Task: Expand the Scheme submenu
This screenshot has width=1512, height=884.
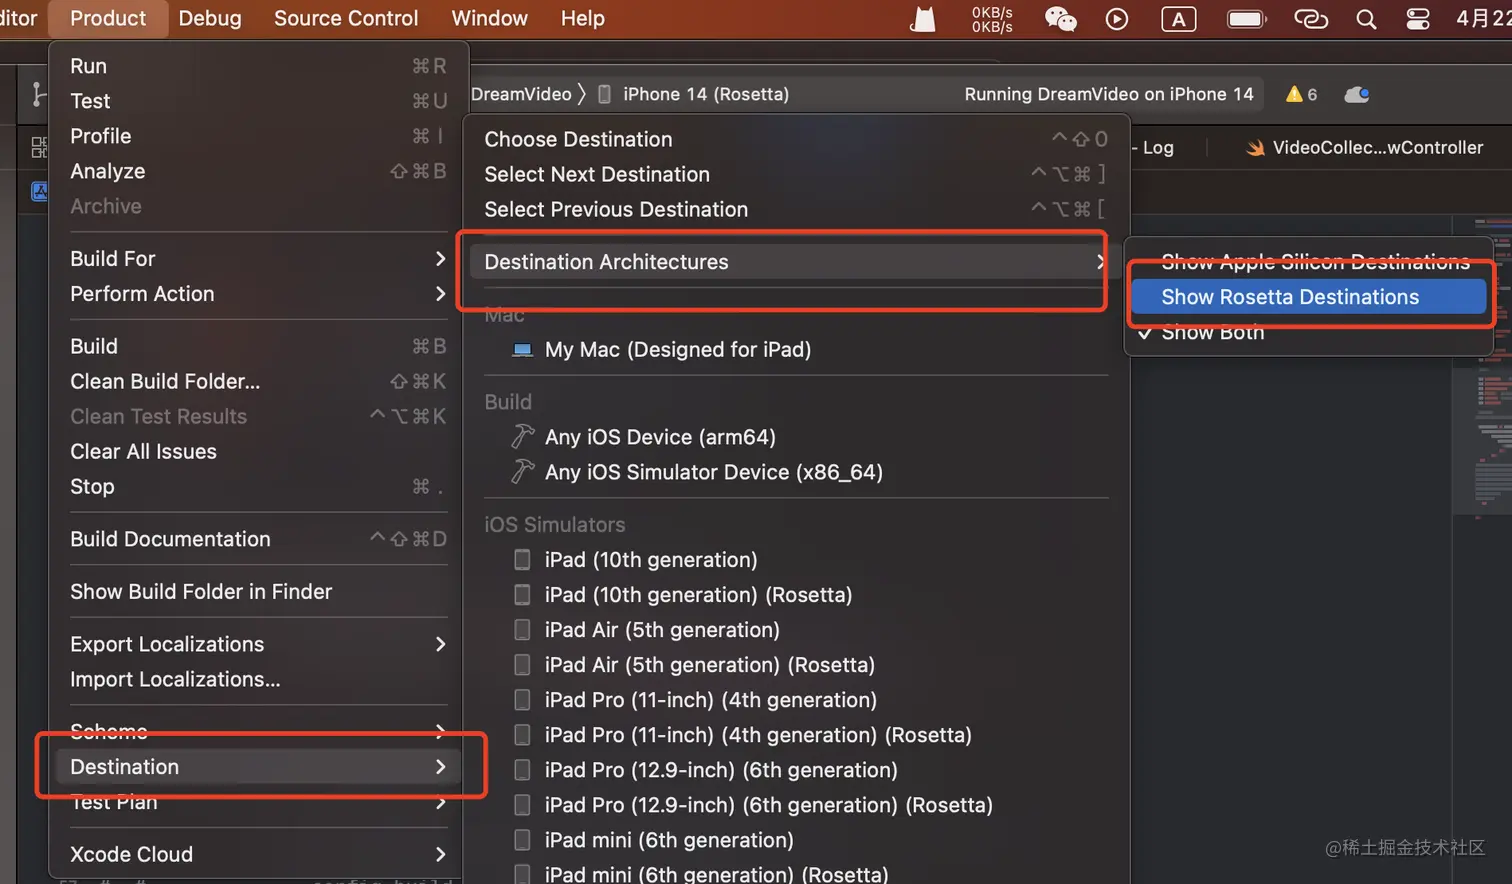Action: point(258,732)
